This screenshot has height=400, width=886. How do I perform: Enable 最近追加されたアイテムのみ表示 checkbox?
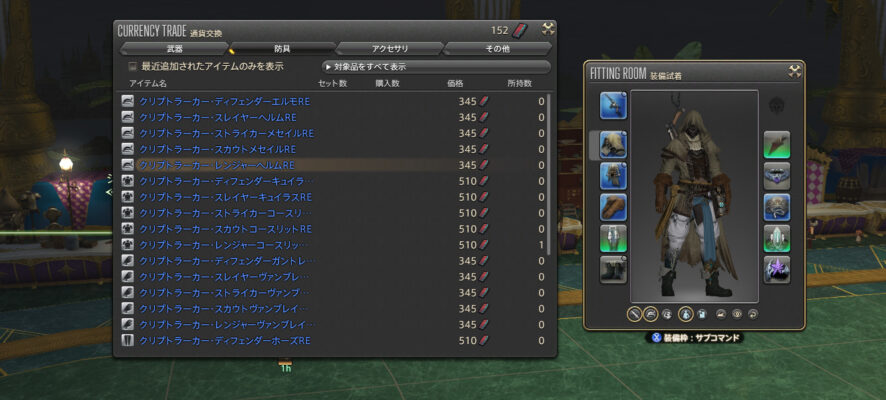point(133,67)
